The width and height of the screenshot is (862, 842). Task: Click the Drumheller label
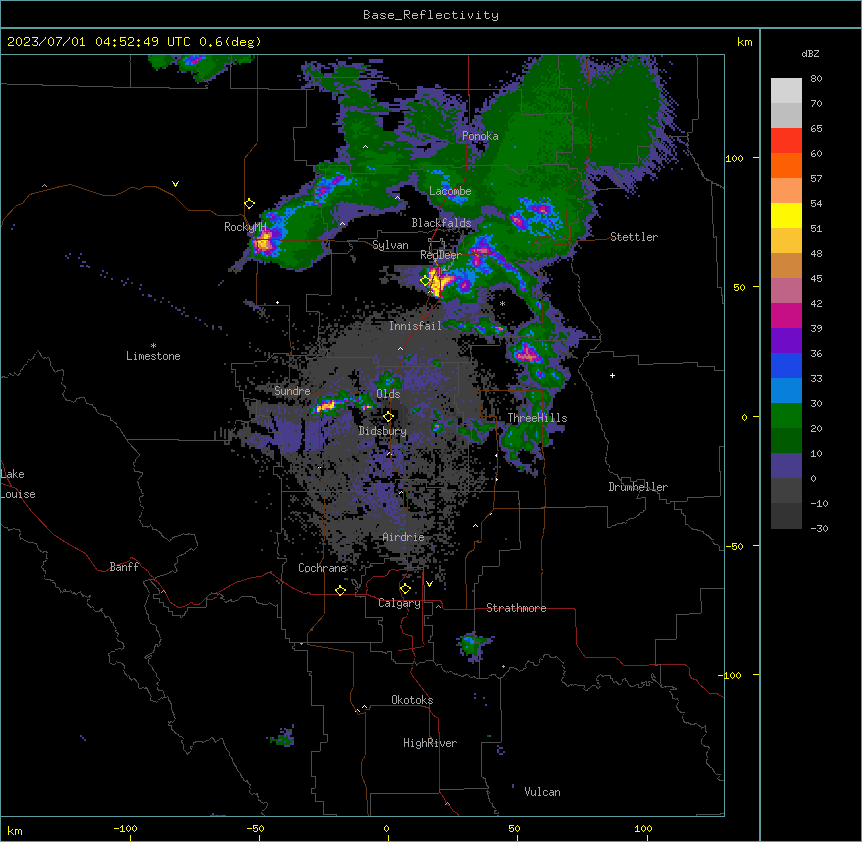pyautogui.click(x=638, y=487)
